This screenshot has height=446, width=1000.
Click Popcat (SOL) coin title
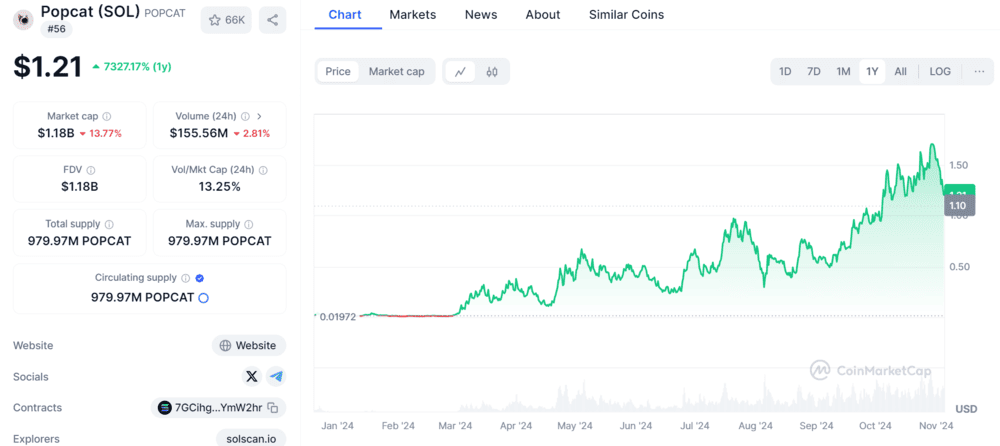[x=91, y=11]
